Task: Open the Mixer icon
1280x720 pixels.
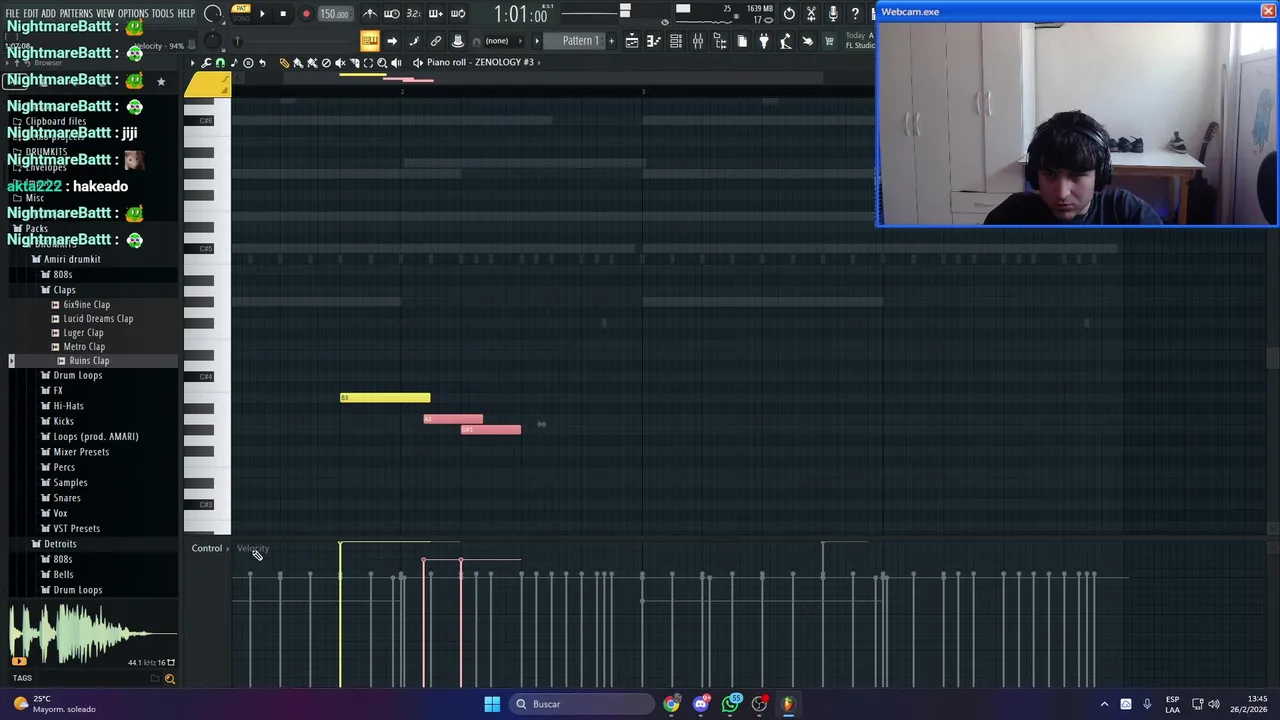Action: [698, 41]
